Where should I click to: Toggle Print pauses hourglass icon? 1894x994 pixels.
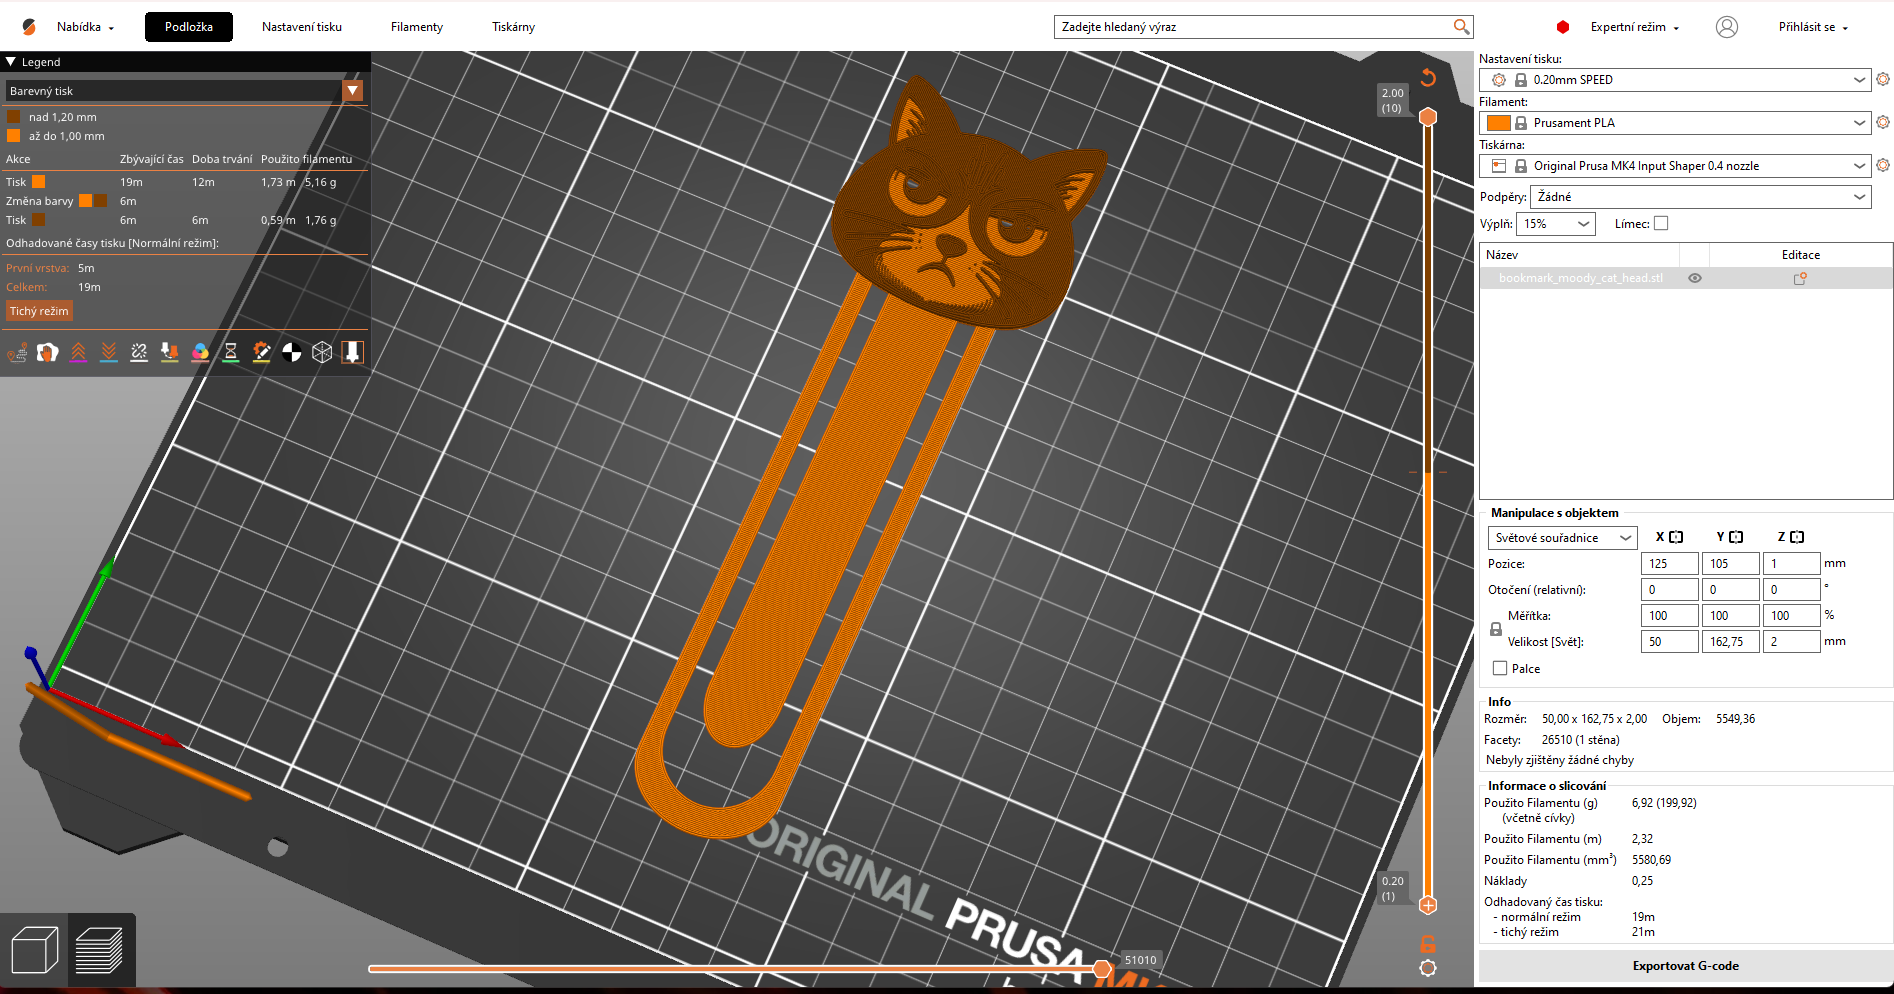(231, 352)
